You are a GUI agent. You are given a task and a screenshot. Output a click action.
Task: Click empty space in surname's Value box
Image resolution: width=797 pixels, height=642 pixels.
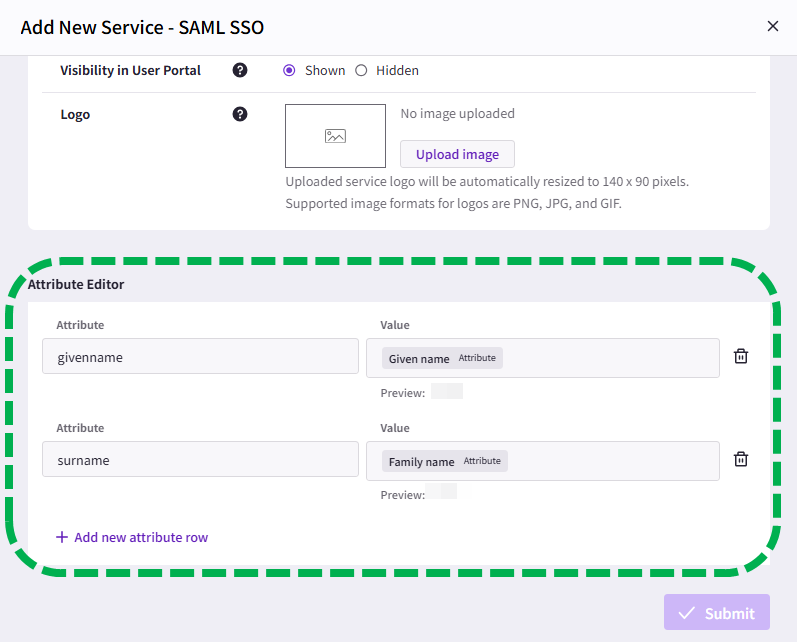click(610, 461)
